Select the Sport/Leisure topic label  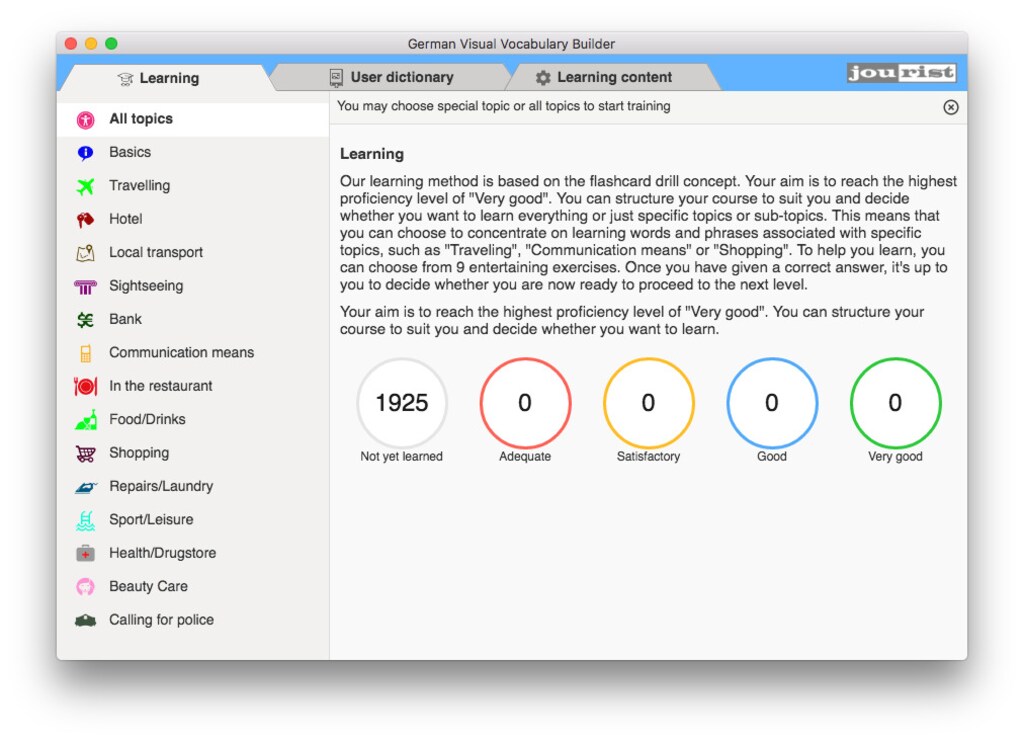[152, 520]
